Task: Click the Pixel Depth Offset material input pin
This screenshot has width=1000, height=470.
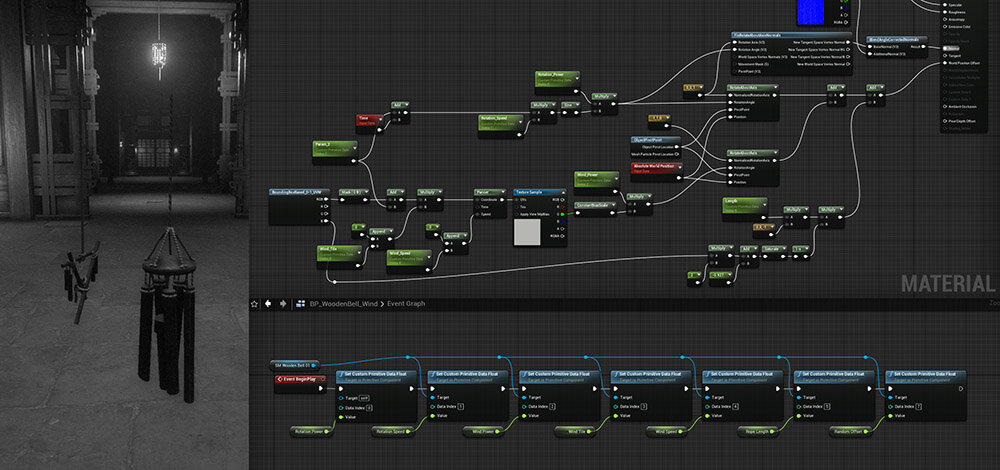Action: 945,121
